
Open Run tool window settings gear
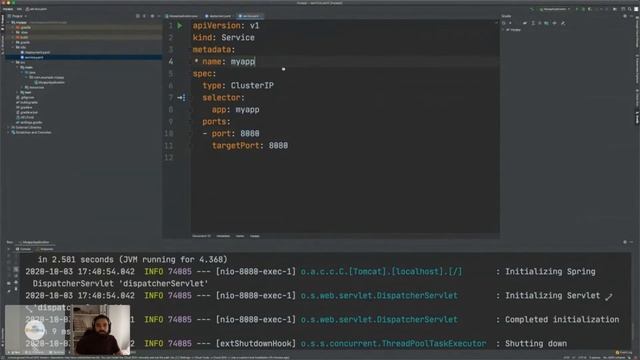click(x=625, y=242)
